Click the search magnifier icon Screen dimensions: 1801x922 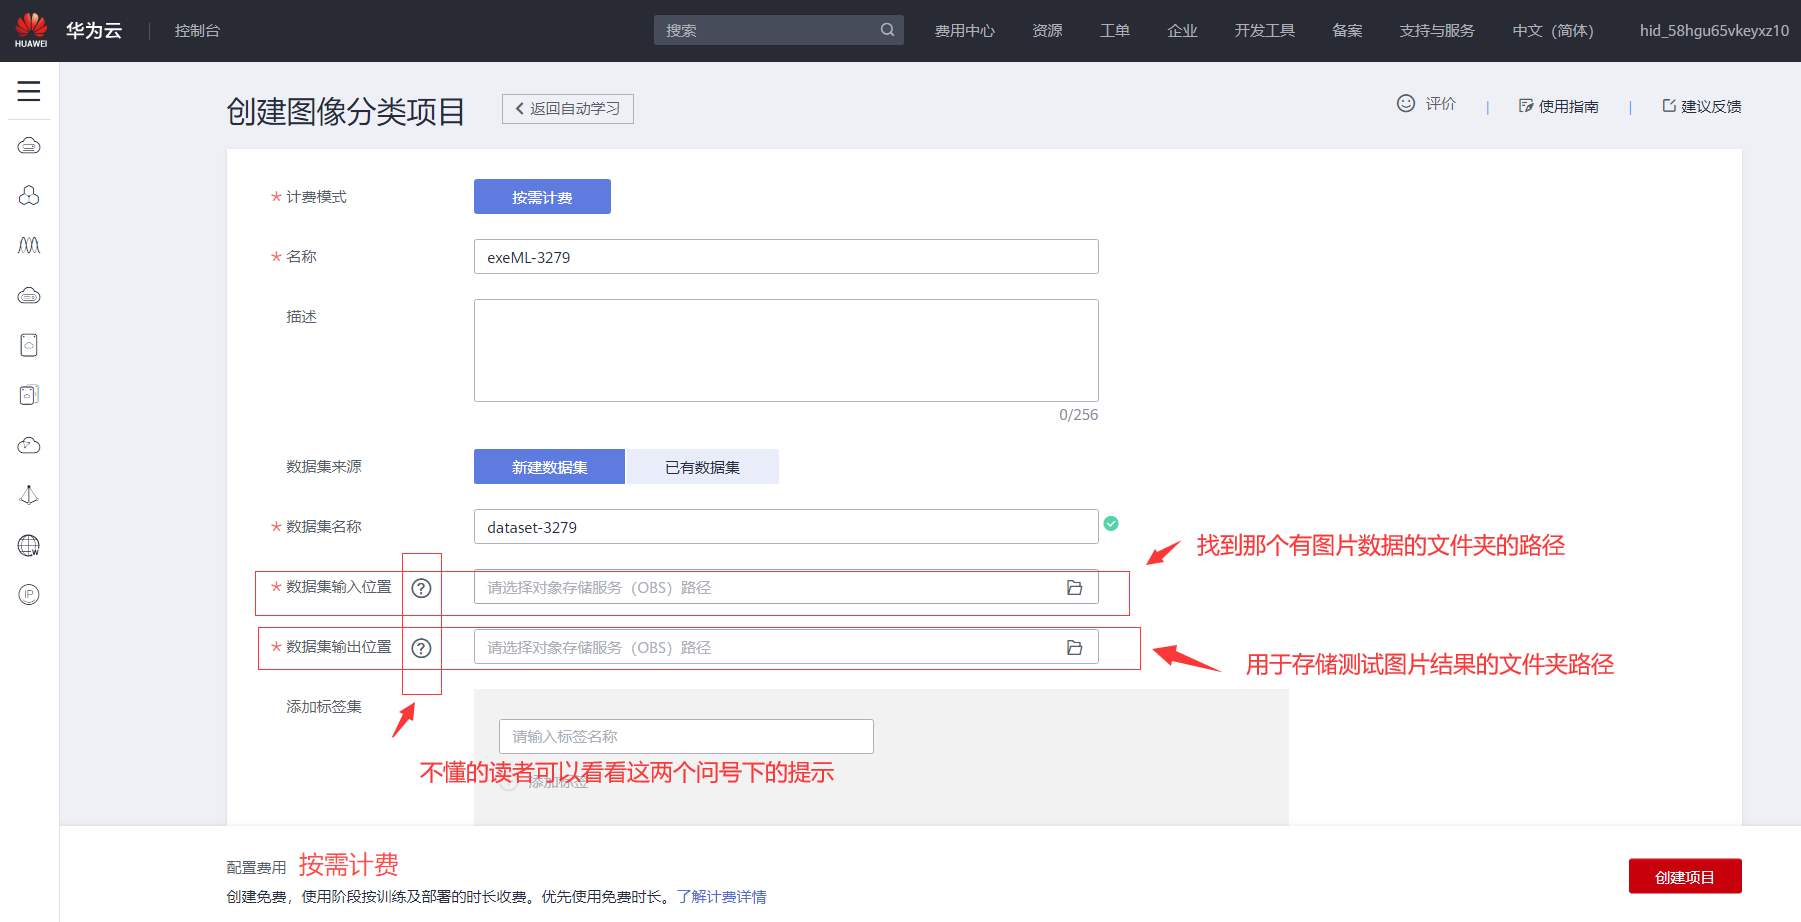pyautogui.click(x=887, y=30)
